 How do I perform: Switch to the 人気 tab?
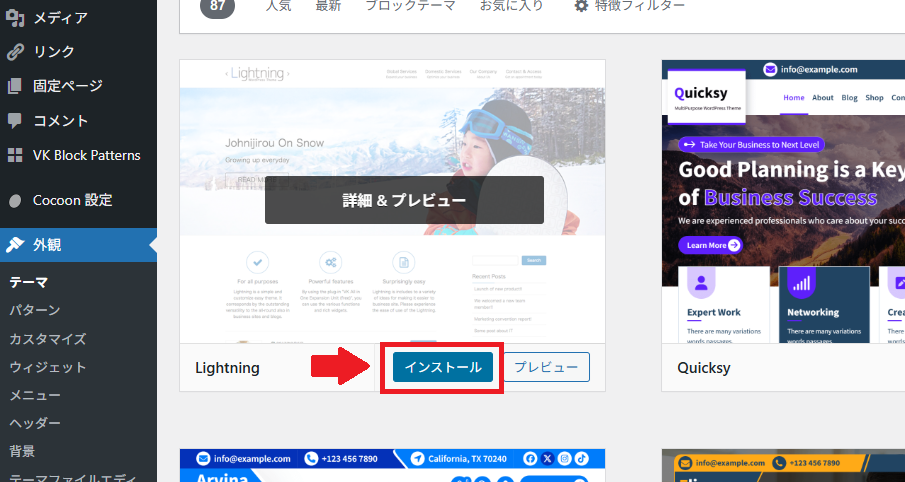[279, 6]
